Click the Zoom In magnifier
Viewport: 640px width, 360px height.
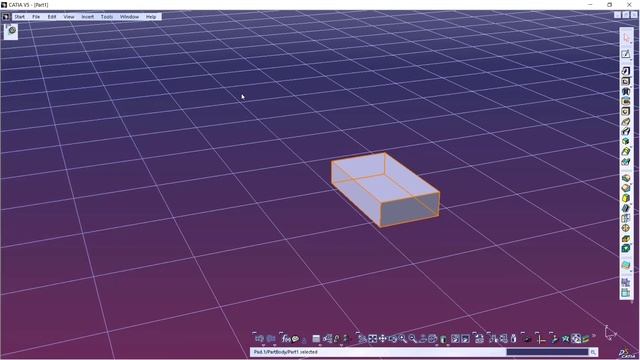pyautogui.click(x=402, y=339)
